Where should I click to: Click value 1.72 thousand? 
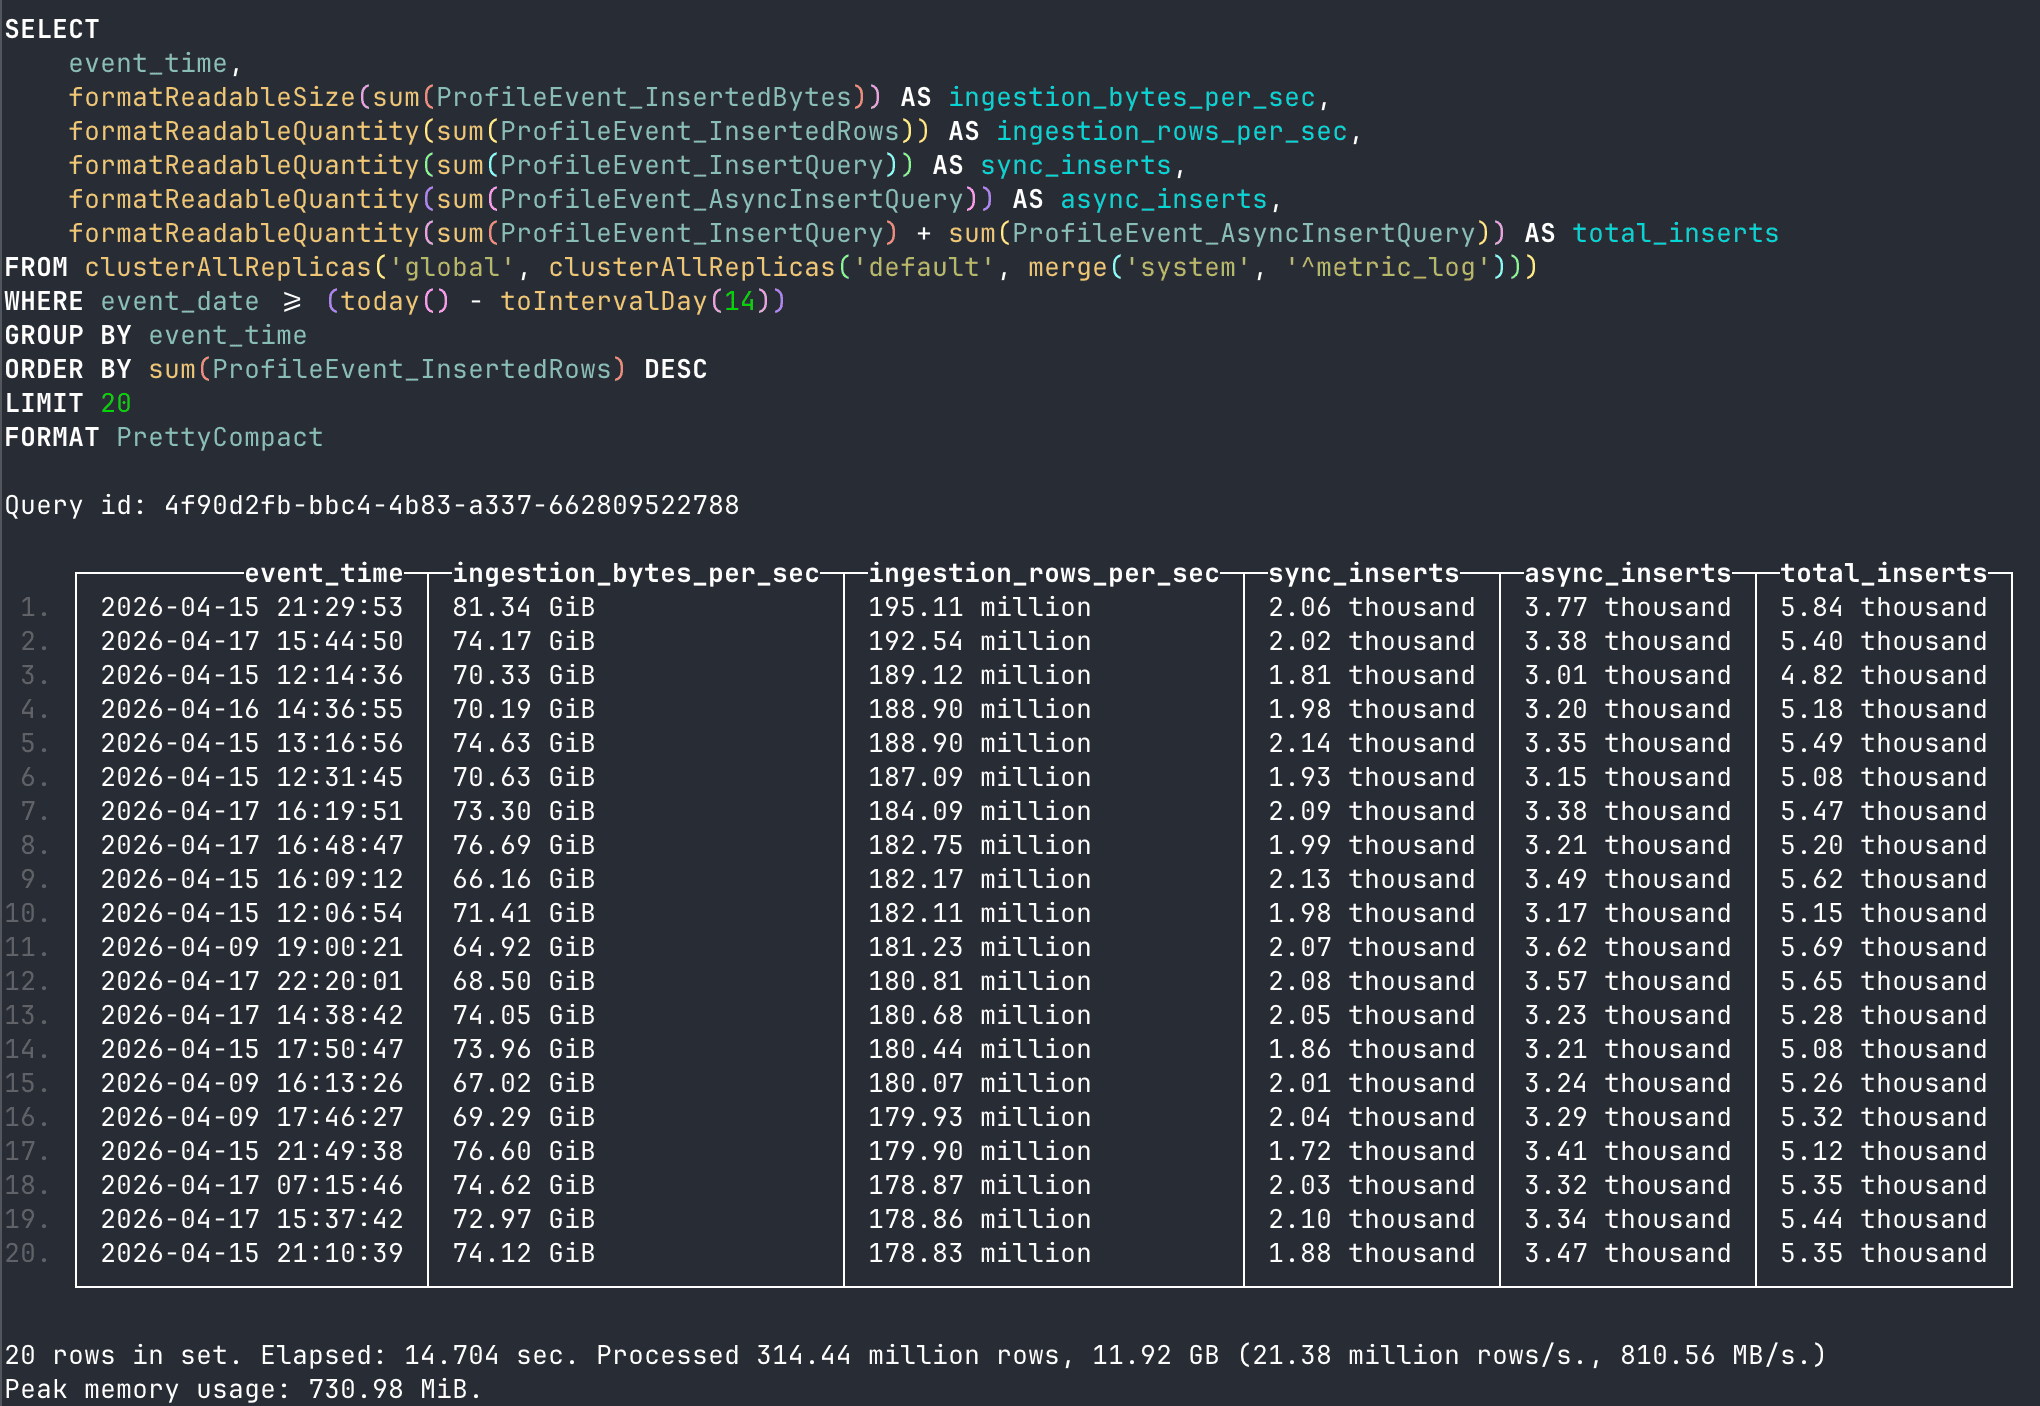point(1372,1151)
